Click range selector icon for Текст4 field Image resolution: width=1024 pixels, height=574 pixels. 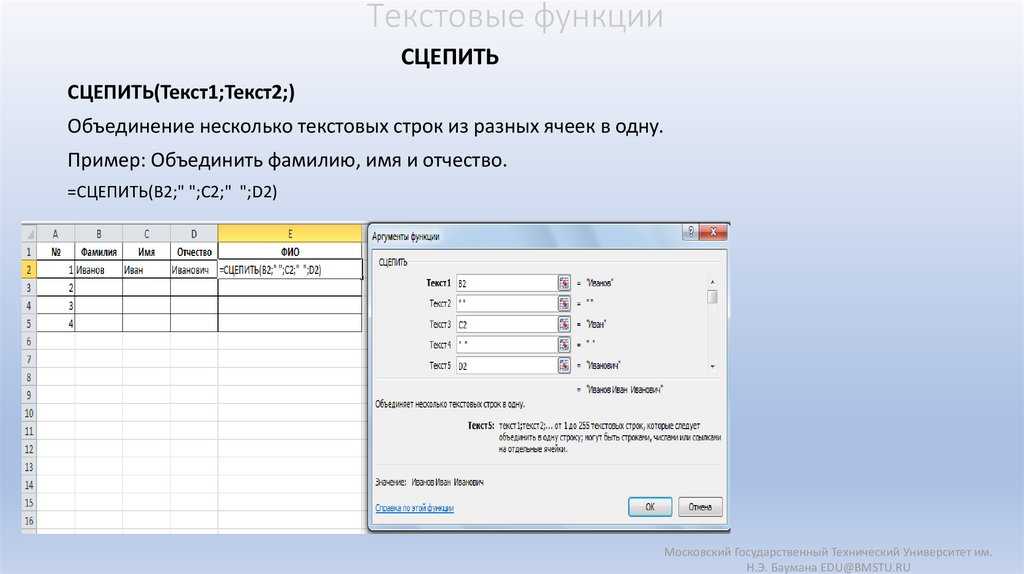point(564,345)
